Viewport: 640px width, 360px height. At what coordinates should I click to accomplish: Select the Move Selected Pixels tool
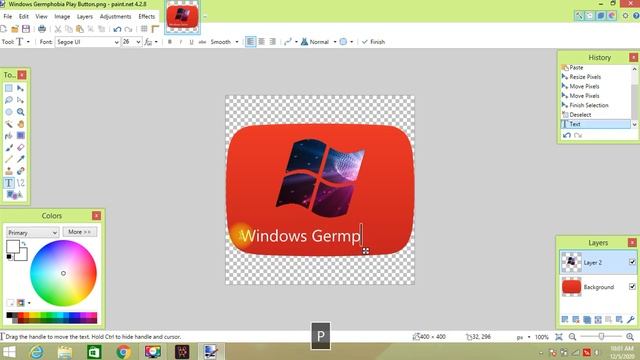20,88
